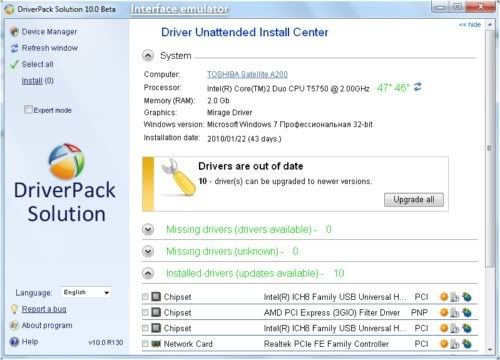Click the green Select all checkmark
The height and width of the screenshot is (360, 500).
click(14, 64)
